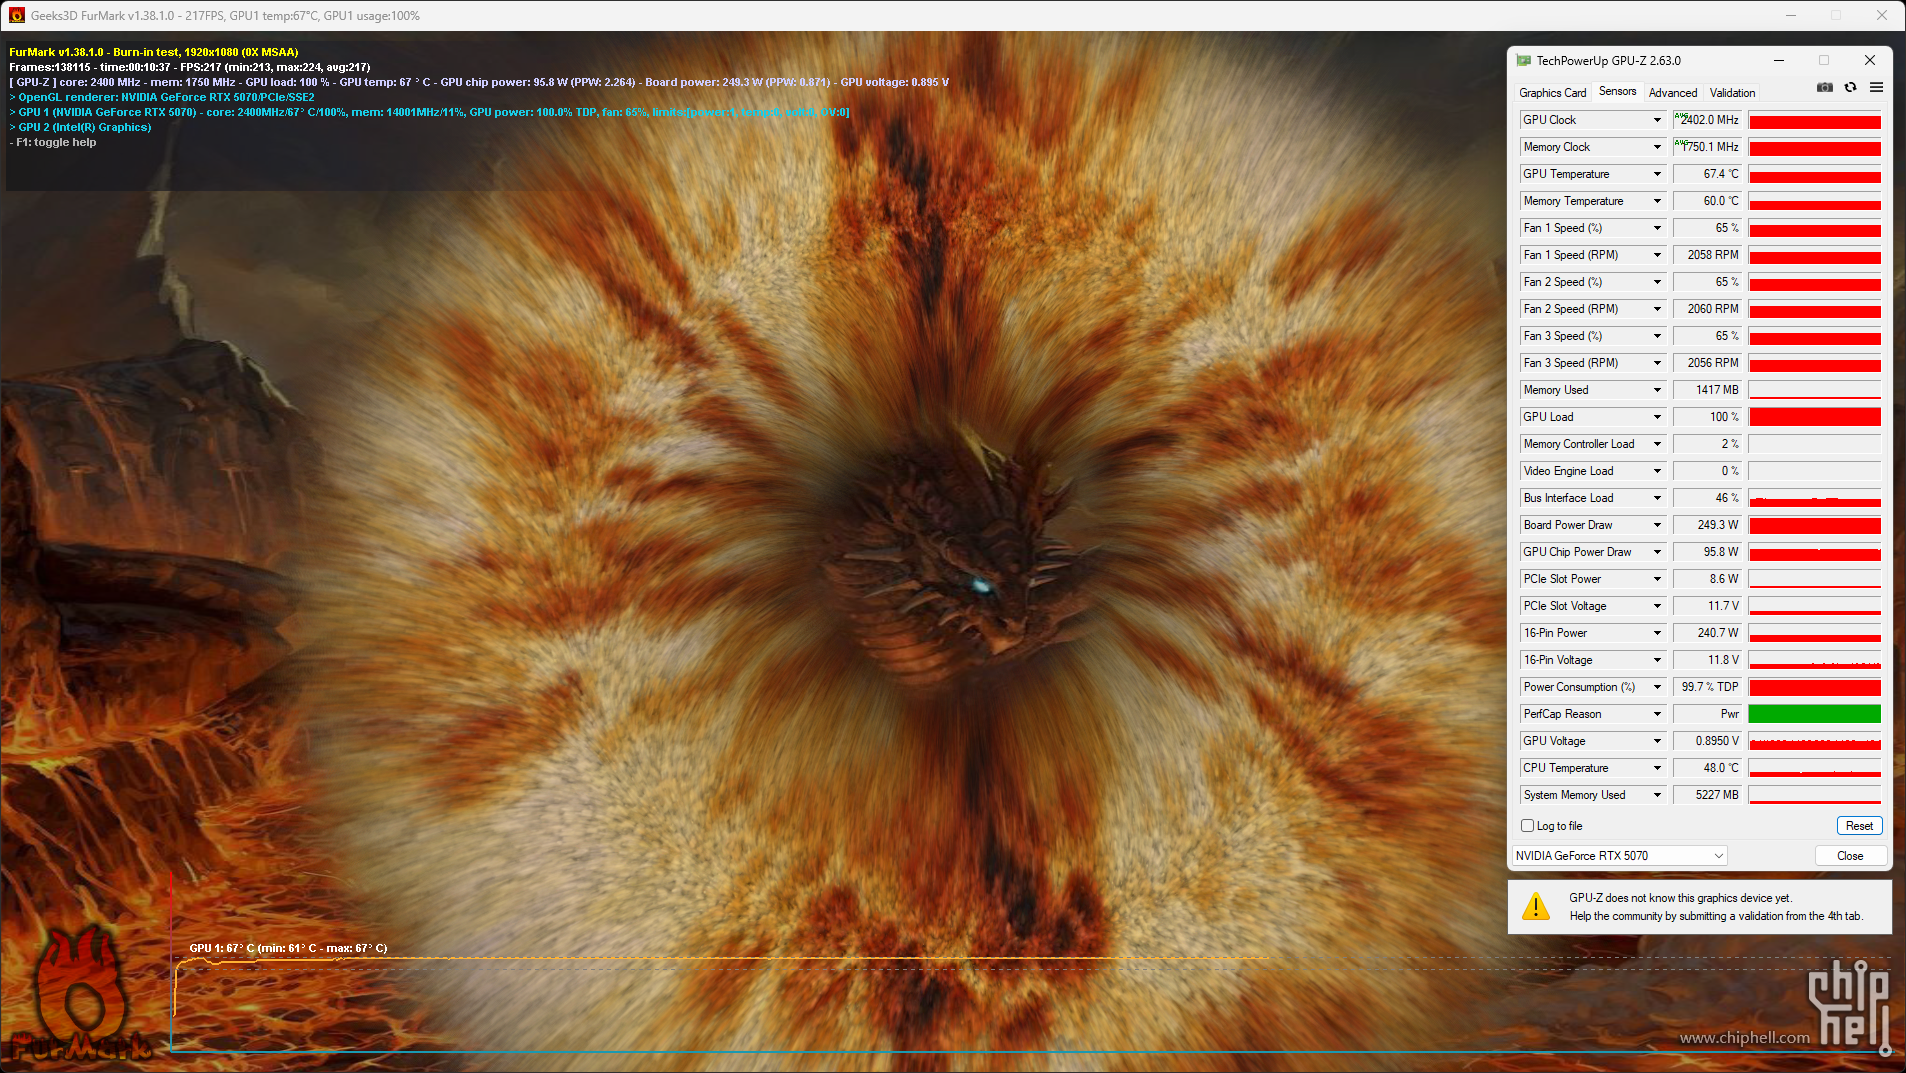Click the 99.7 % TDP value
Screen dimensions: 1906x1073
(1707, 687)
